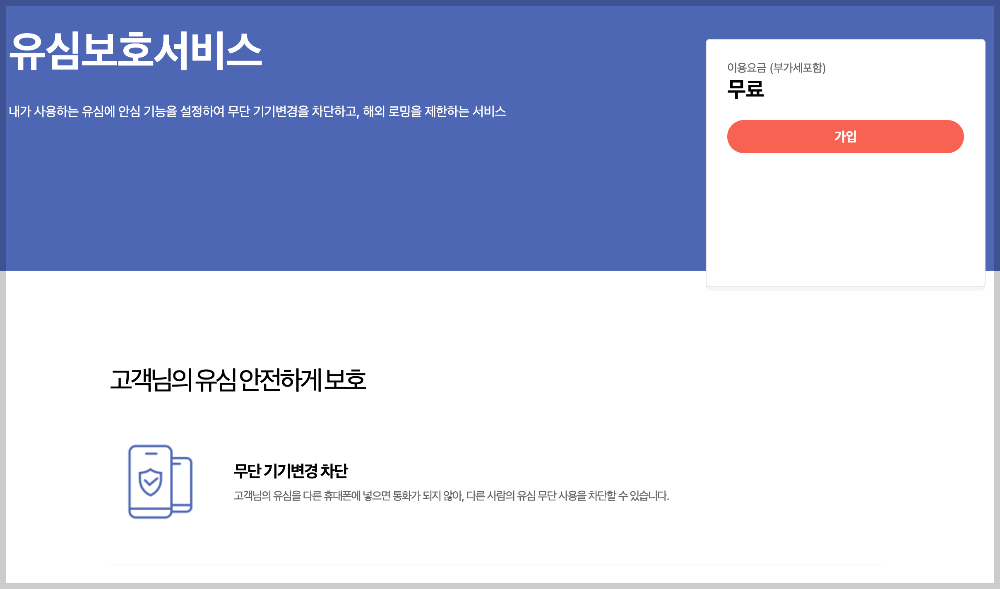
Task: Click the 무단 기기변경 차단 heading
Action: point(290,471)
